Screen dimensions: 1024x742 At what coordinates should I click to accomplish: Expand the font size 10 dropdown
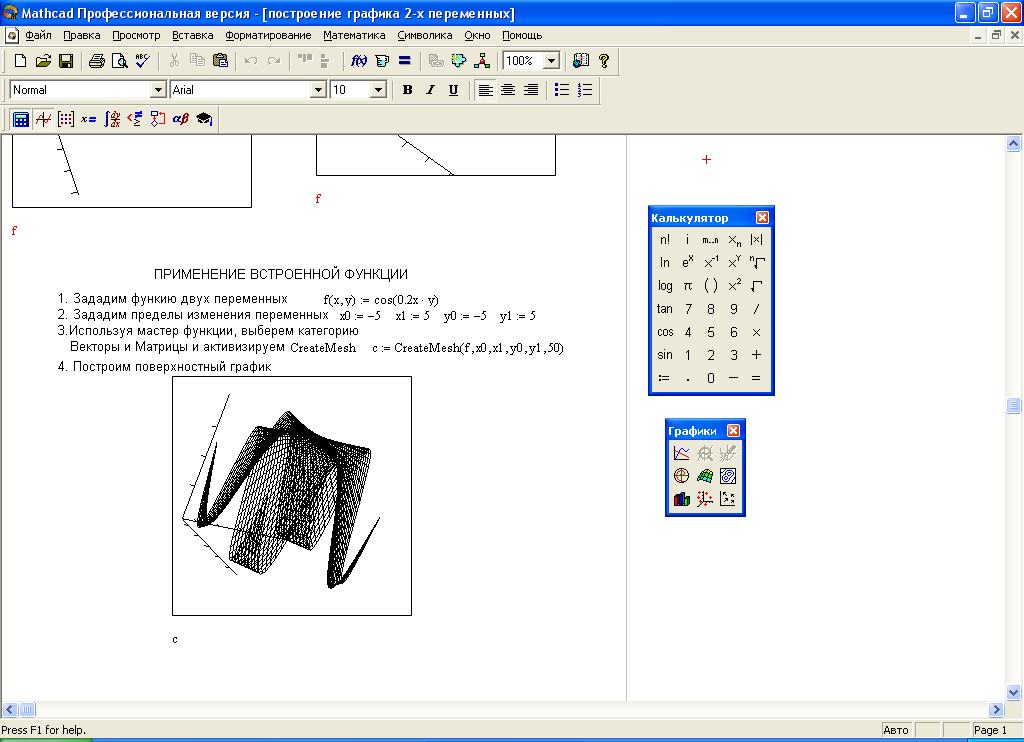[x=378, y=90]
